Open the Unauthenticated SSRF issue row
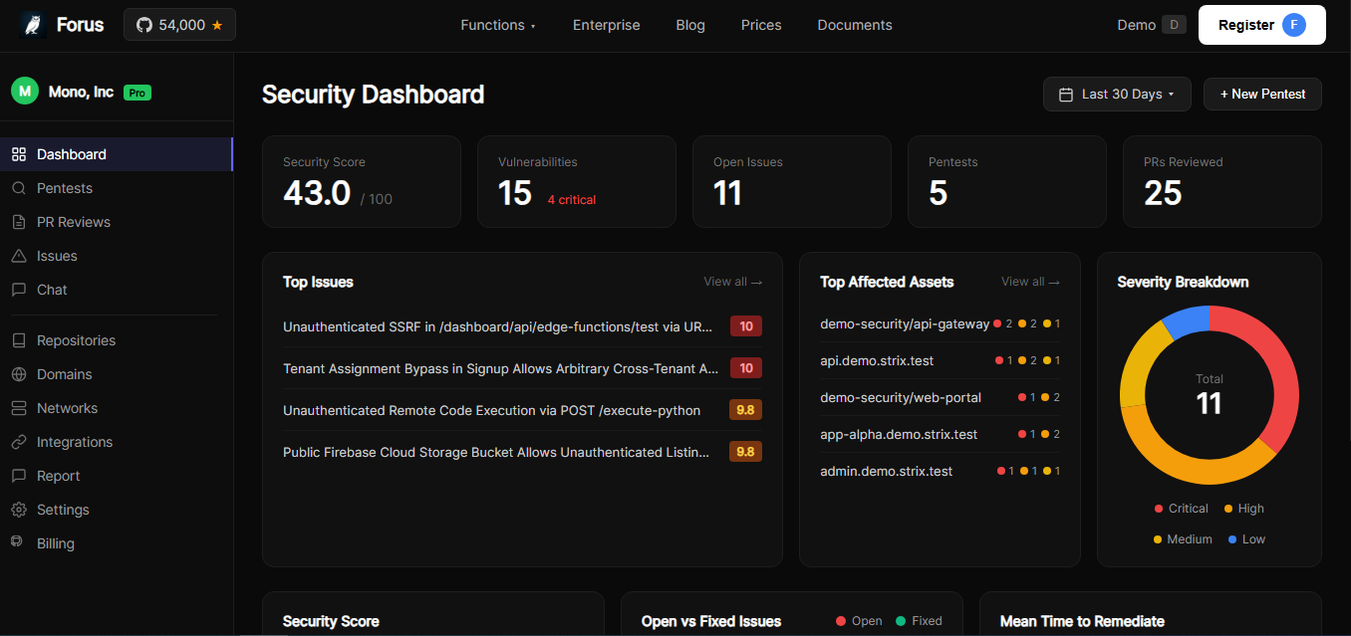1351x636 pixels. (522, 326)
